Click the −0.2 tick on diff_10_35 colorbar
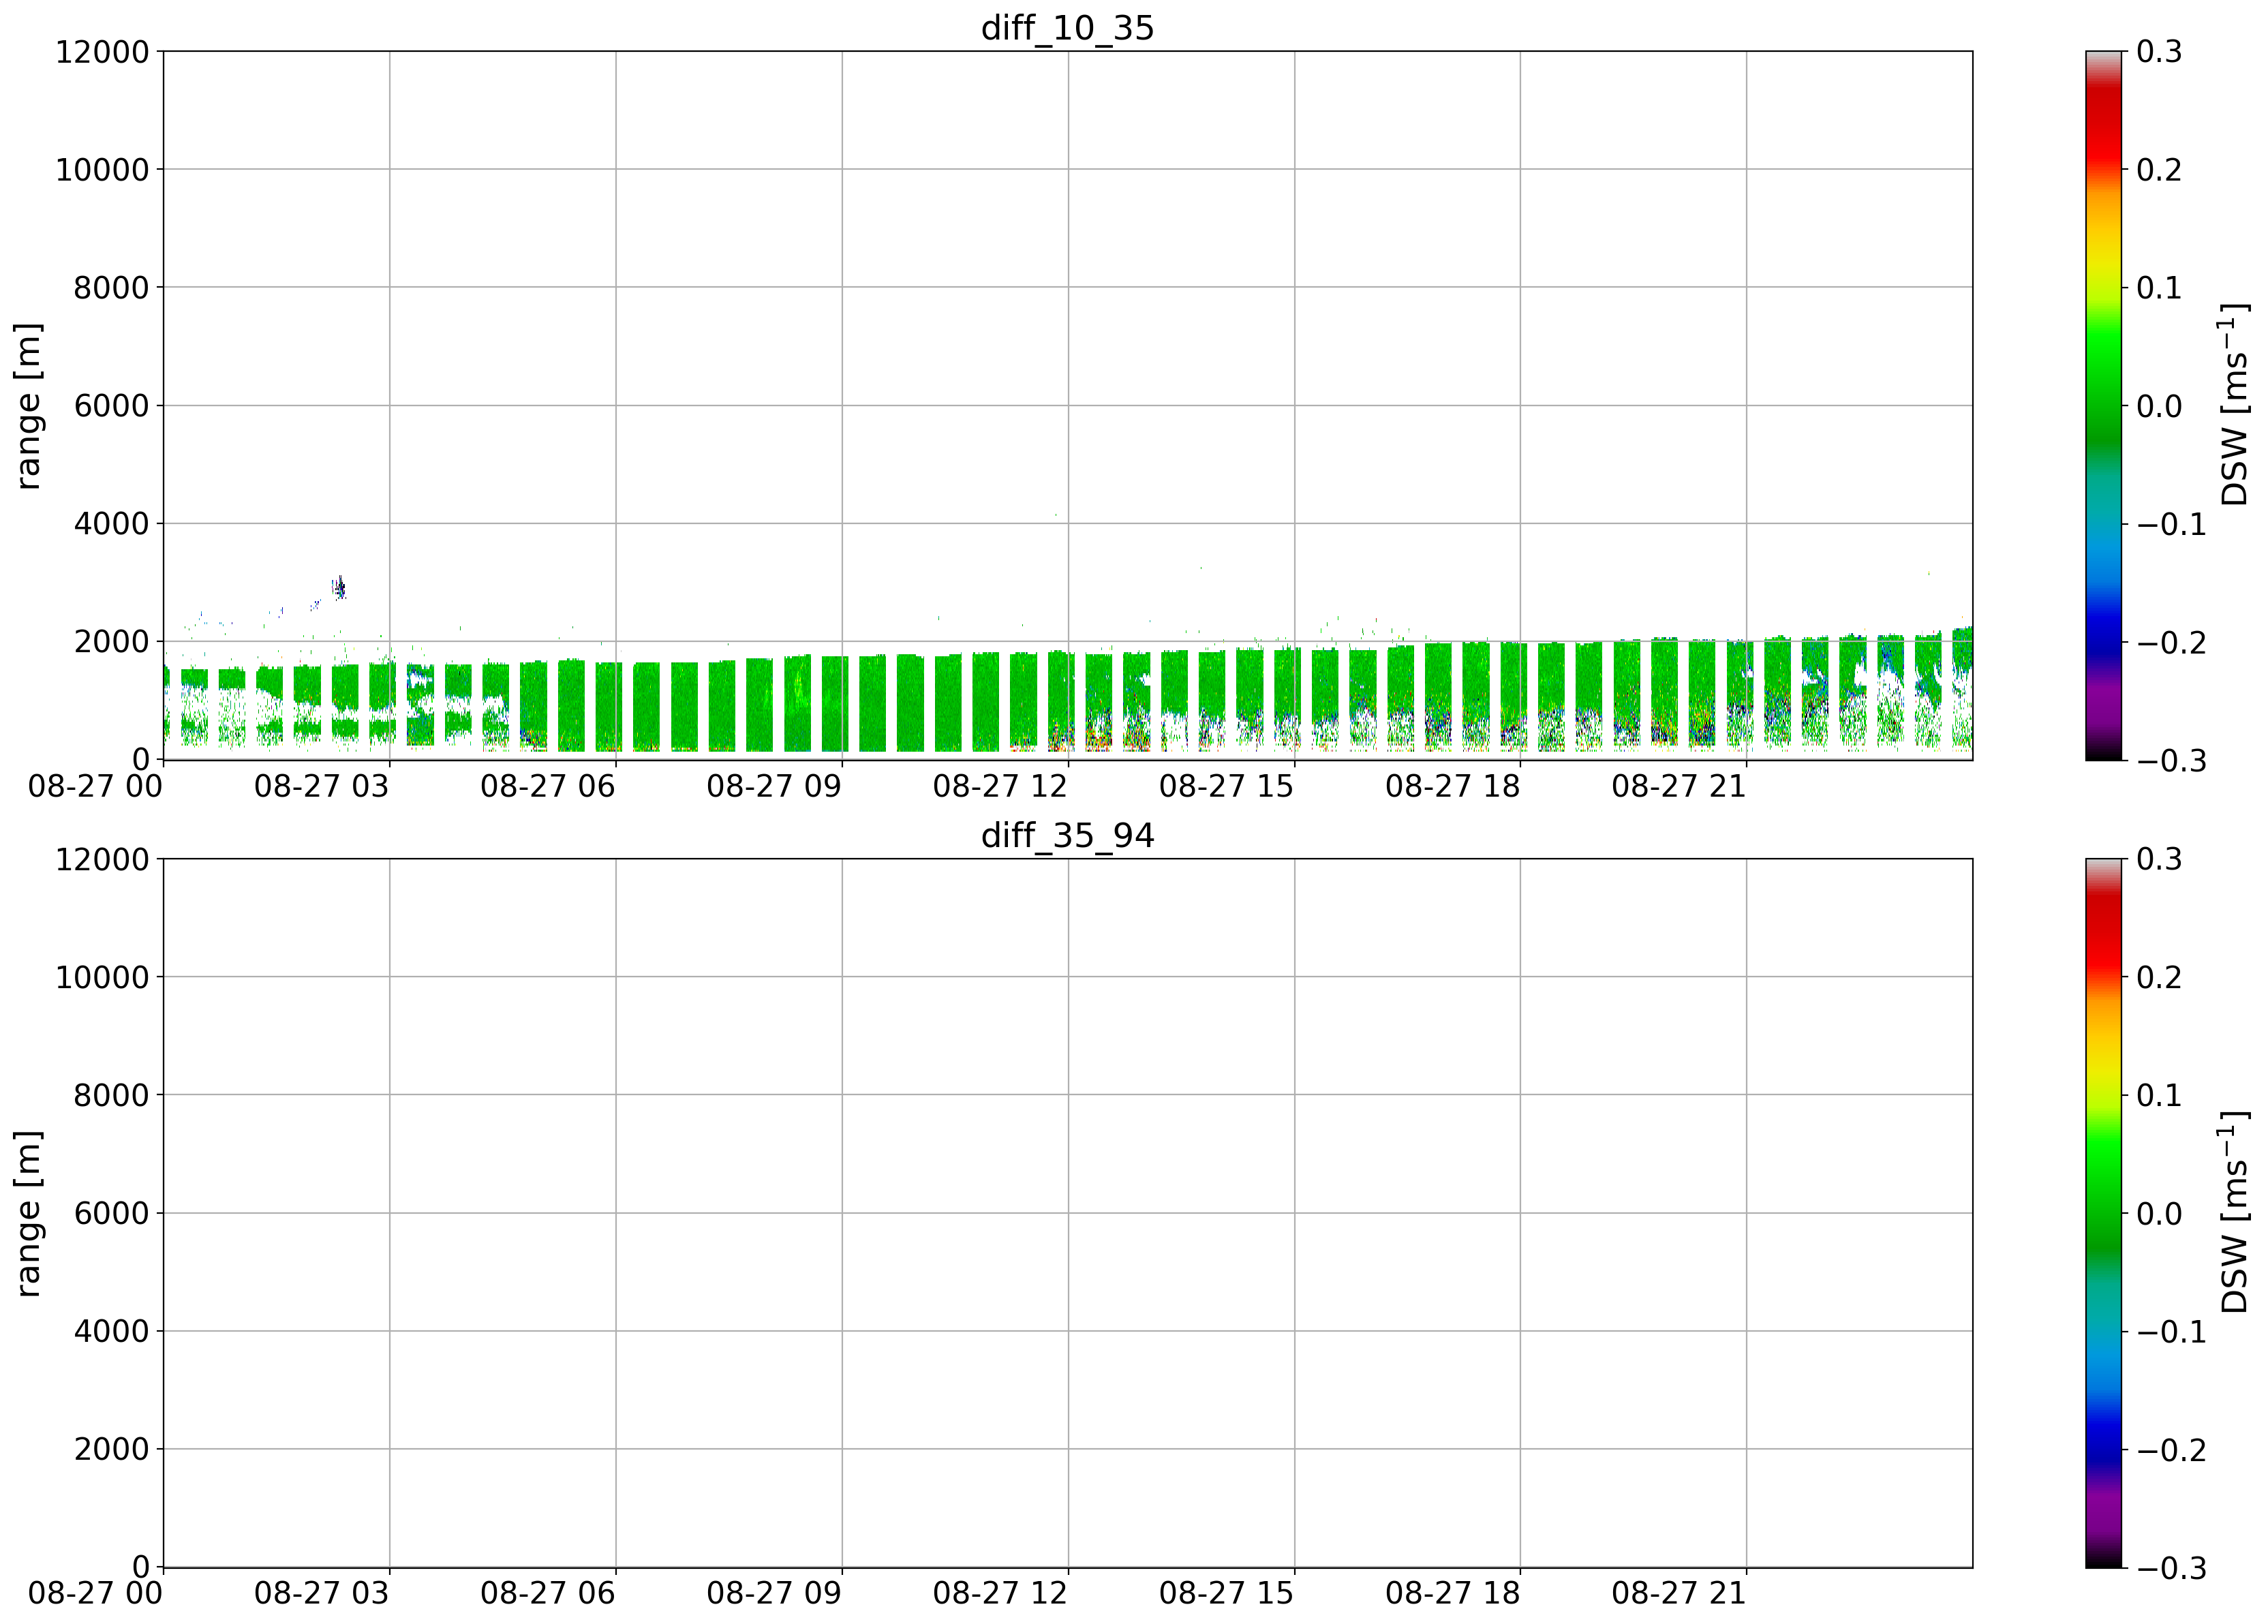Image resolution: width=2268 pixels, height=1624 pixels. (2171, 642)
